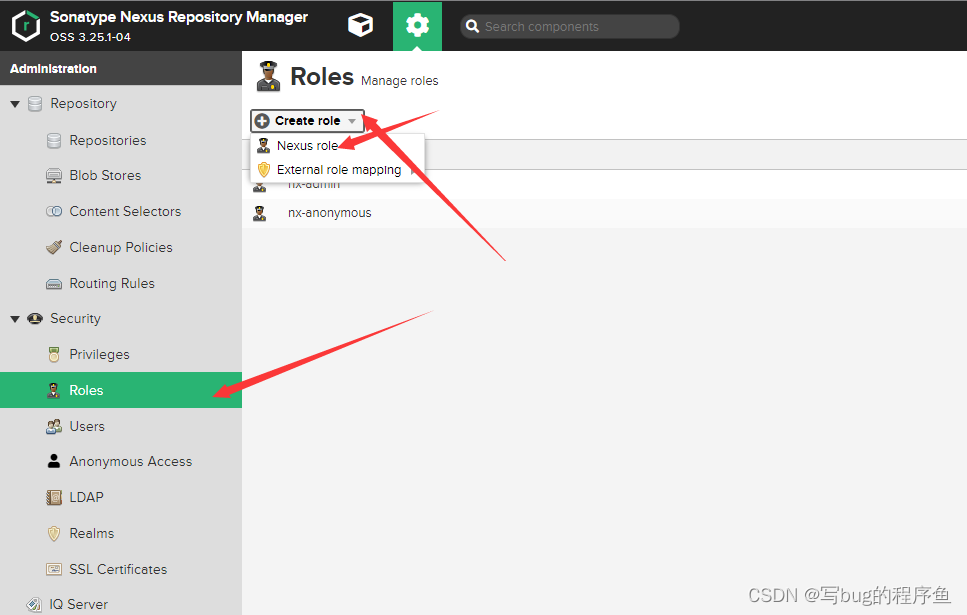Click the Roles page header icon
Image resolution: width=967 pixels, height=615 pixels.
[x=268, y=76]
